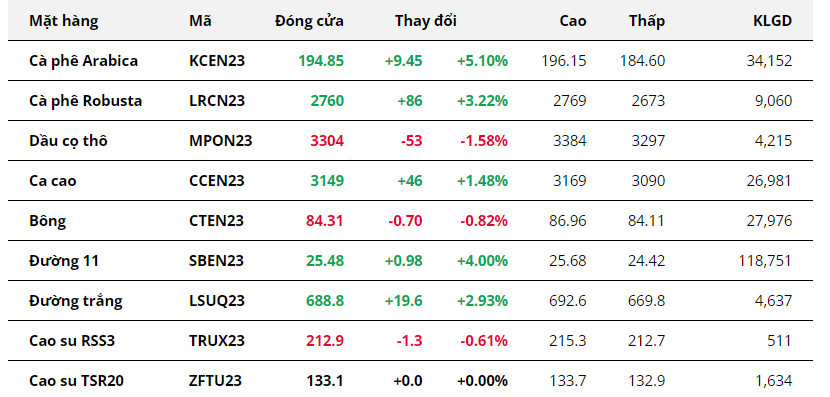Select the Arabica closing price 194.85
The width and height of the screenshot is (830, 397).
321,61
